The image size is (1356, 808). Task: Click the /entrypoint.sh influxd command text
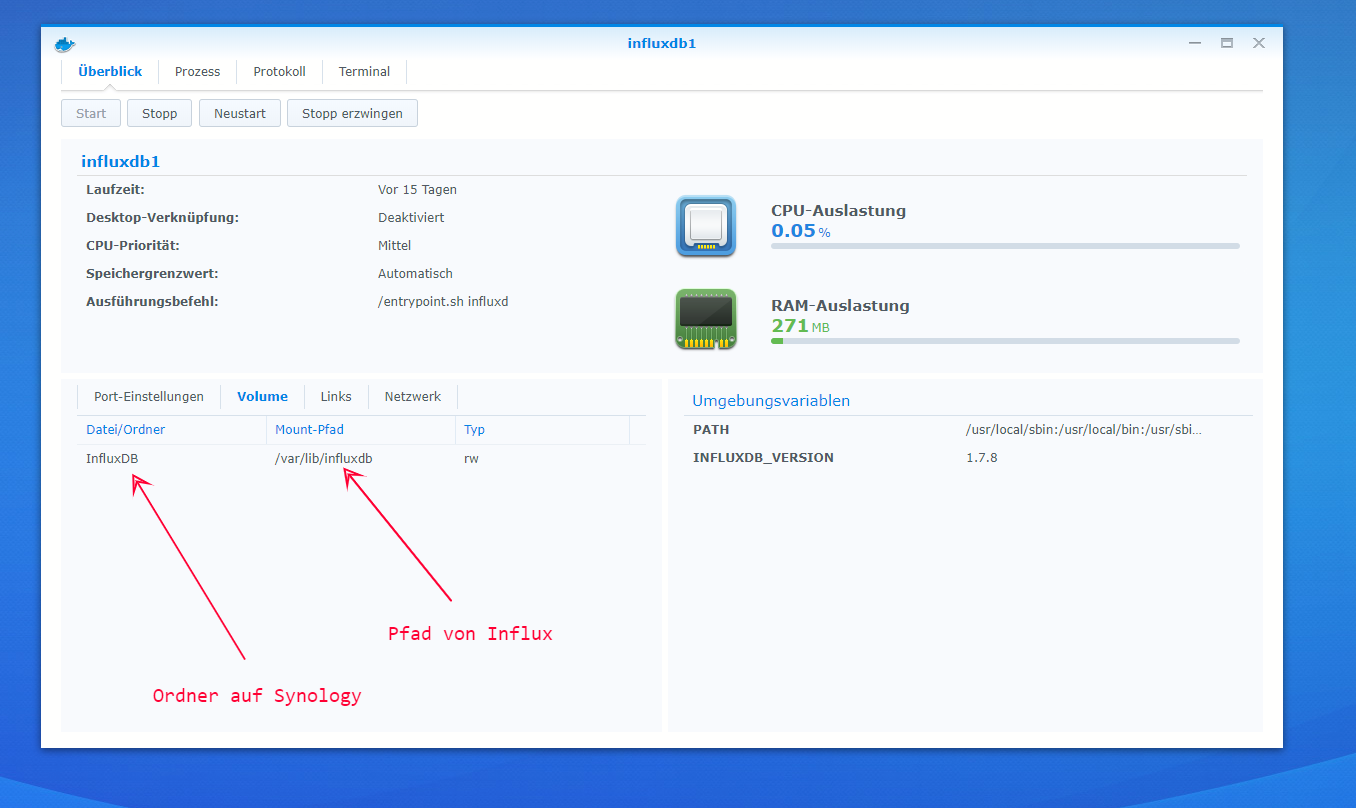click(x=443, y=301)
